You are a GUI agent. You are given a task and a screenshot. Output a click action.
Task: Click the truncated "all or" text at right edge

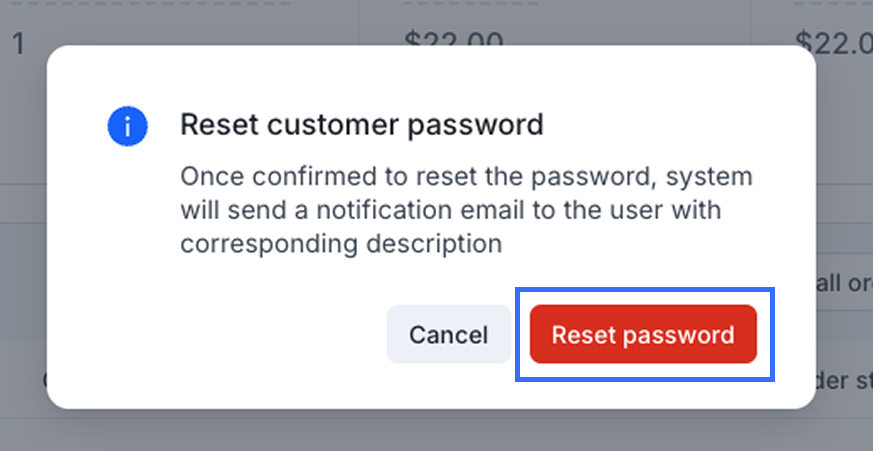[x=844, y=284]
